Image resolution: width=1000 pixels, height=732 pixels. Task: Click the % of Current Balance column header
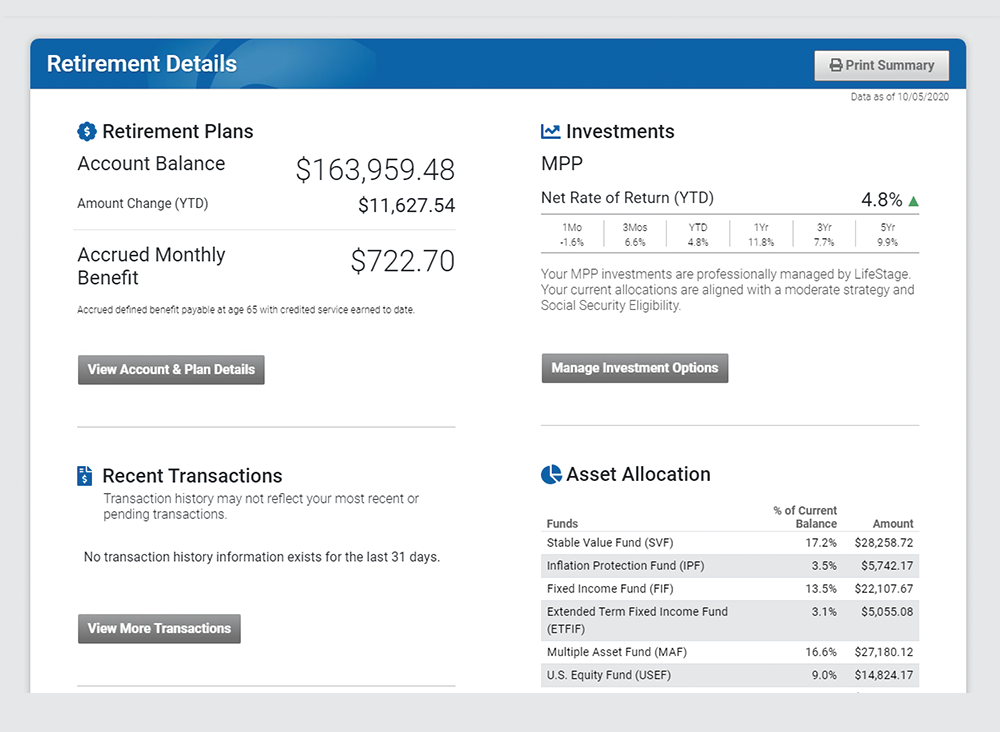(805, 517)
